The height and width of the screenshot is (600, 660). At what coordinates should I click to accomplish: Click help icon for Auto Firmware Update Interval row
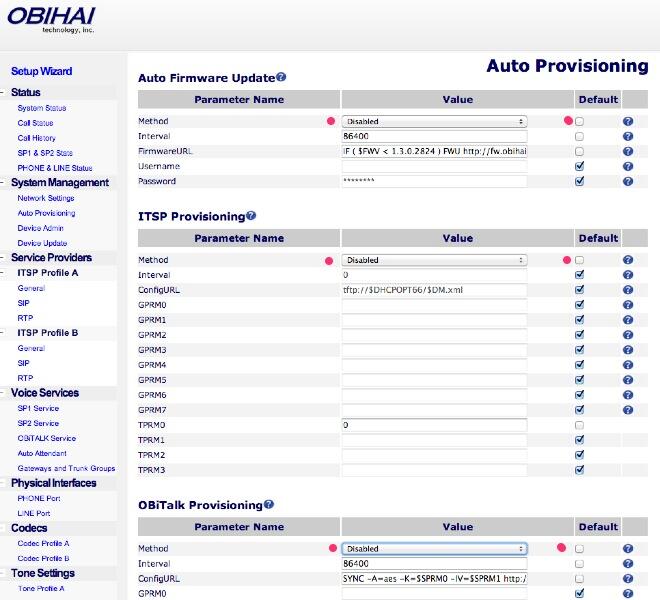point(628,136)
